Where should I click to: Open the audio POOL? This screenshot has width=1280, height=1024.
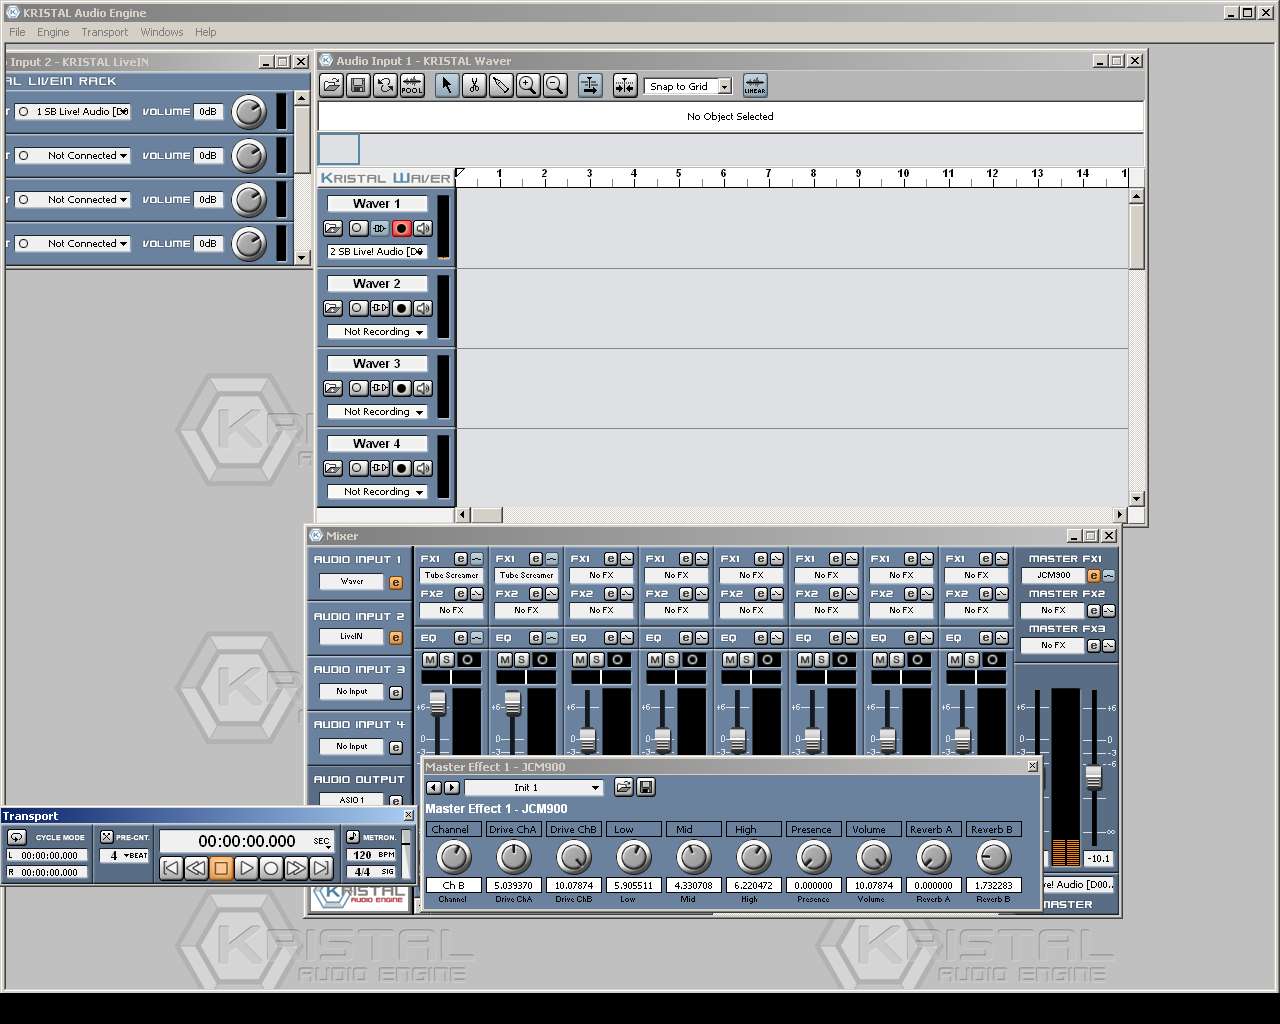412,86
